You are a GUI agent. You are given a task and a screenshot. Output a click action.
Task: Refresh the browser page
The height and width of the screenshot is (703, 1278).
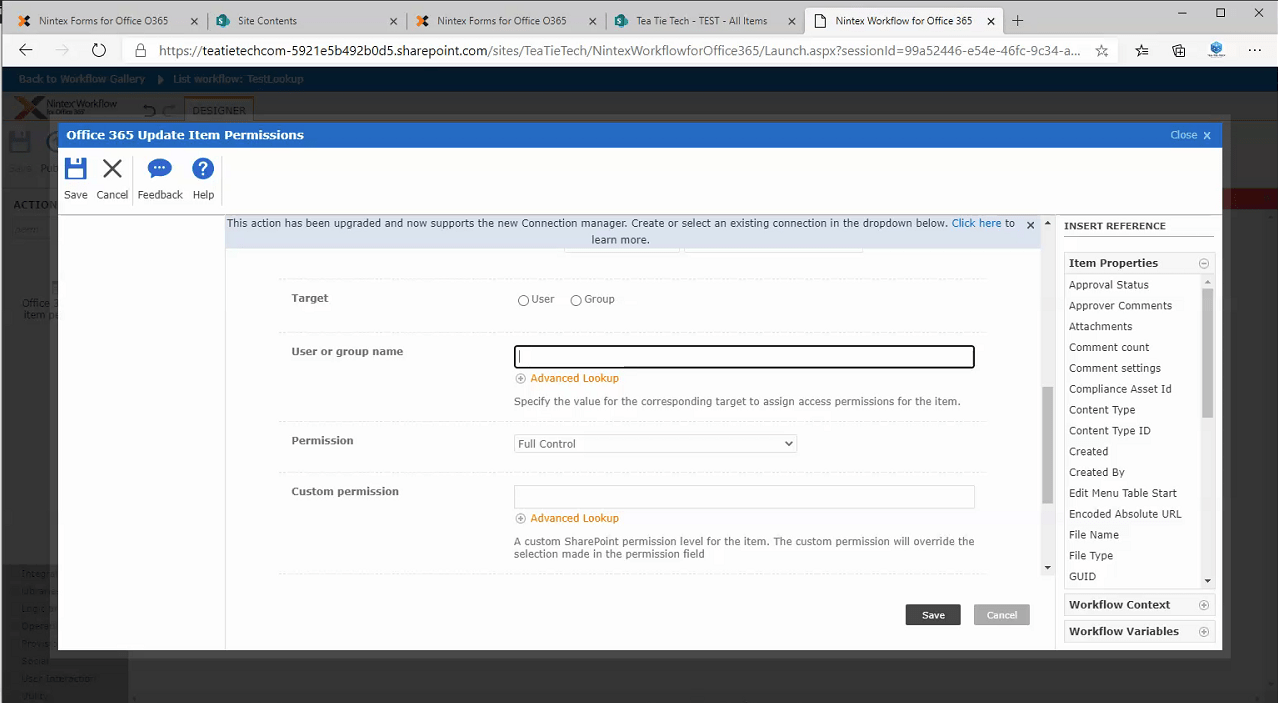click(98, 50)
